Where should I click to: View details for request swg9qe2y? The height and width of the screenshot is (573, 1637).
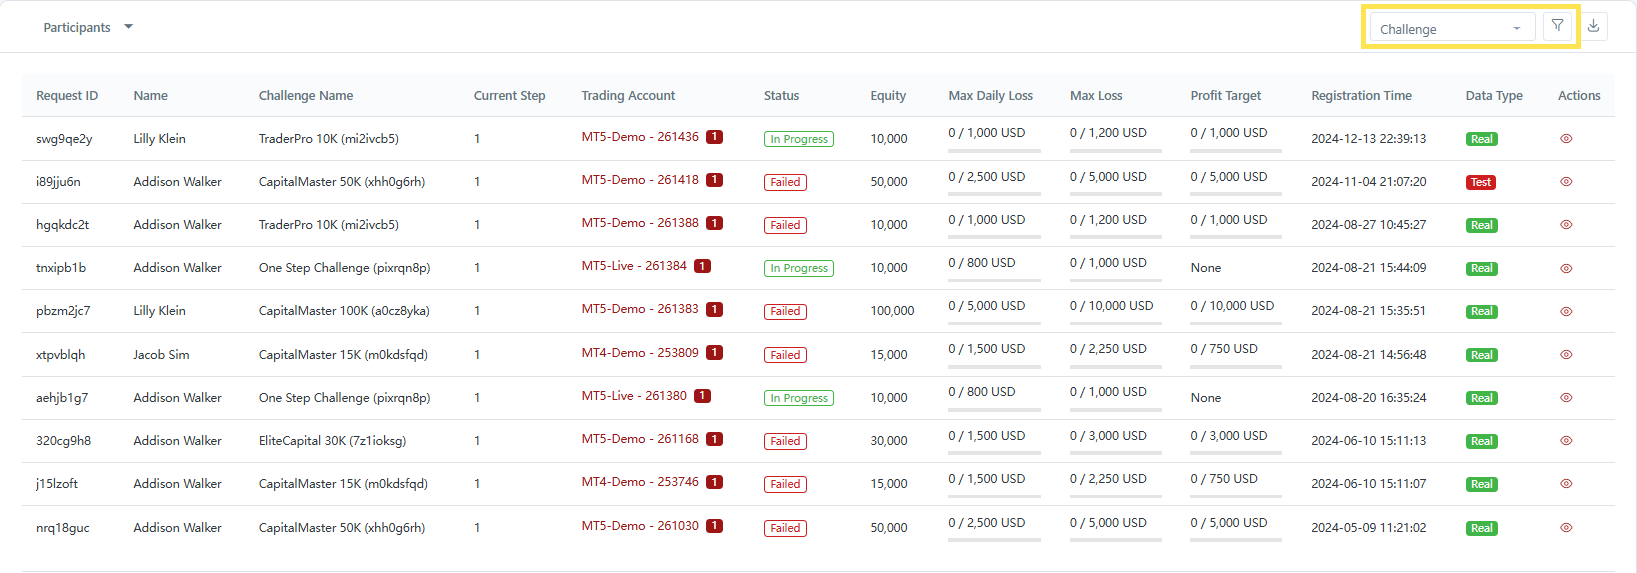[1566, 139]
